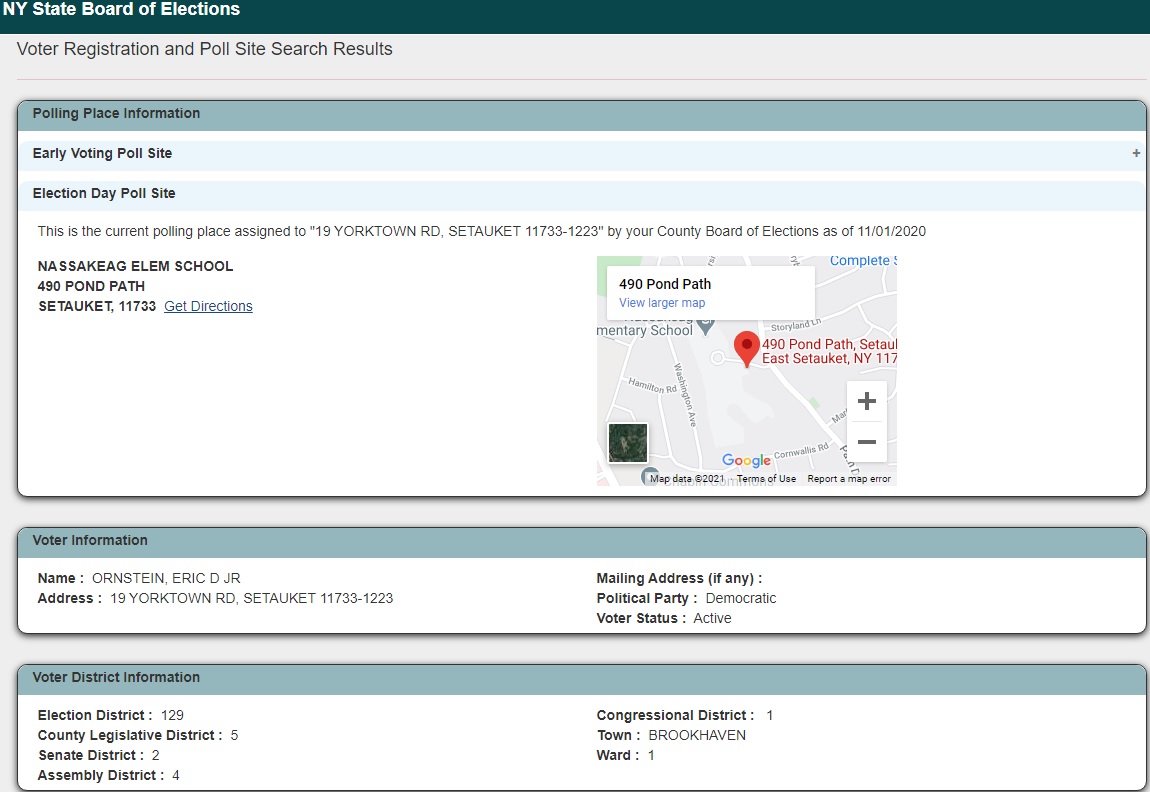Click the Voter Status value Active
The height and width of the screenshot is (792, 1150).
click(712, 618)
